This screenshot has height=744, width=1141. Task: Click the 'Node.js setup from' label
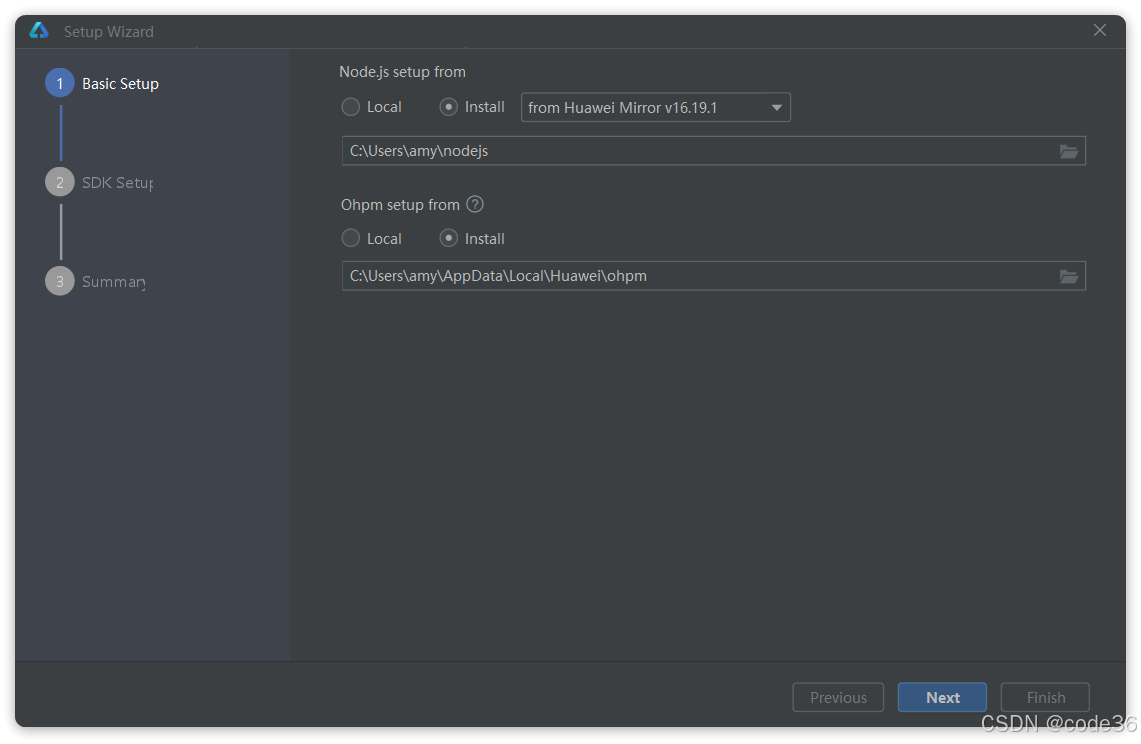coord(402,72)
